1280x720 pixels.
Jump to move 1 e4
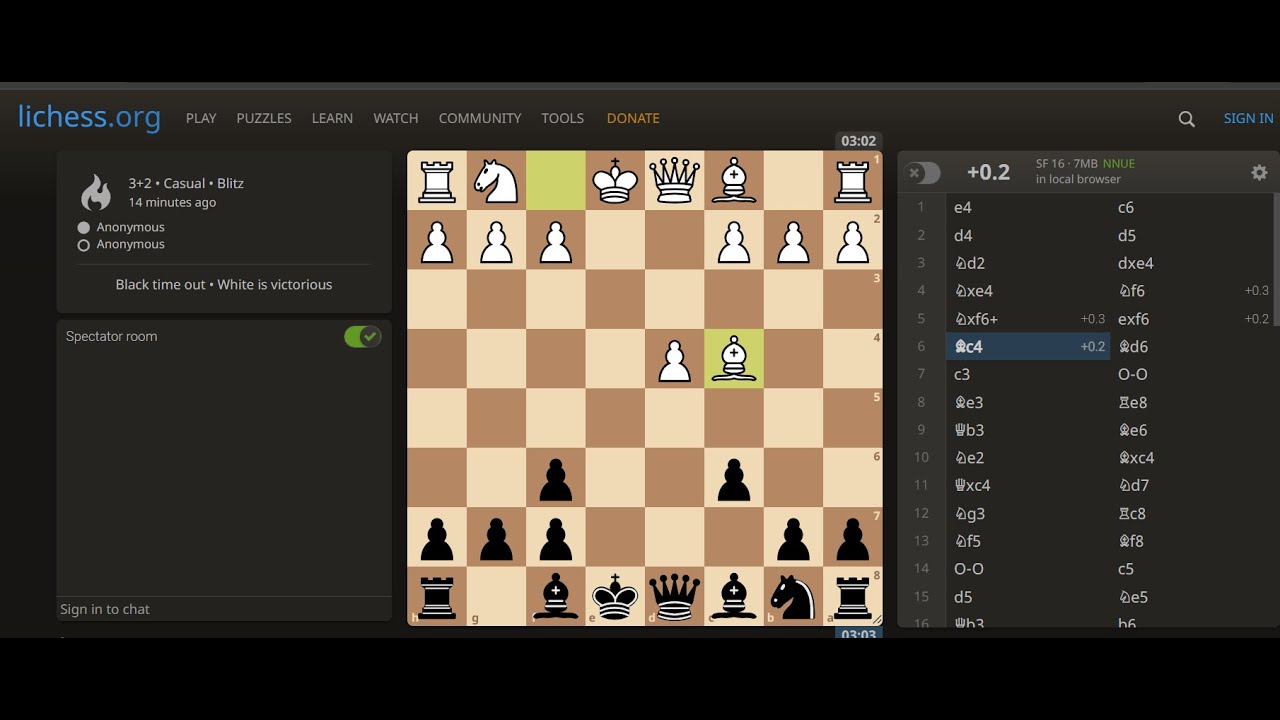point(1028,208)
